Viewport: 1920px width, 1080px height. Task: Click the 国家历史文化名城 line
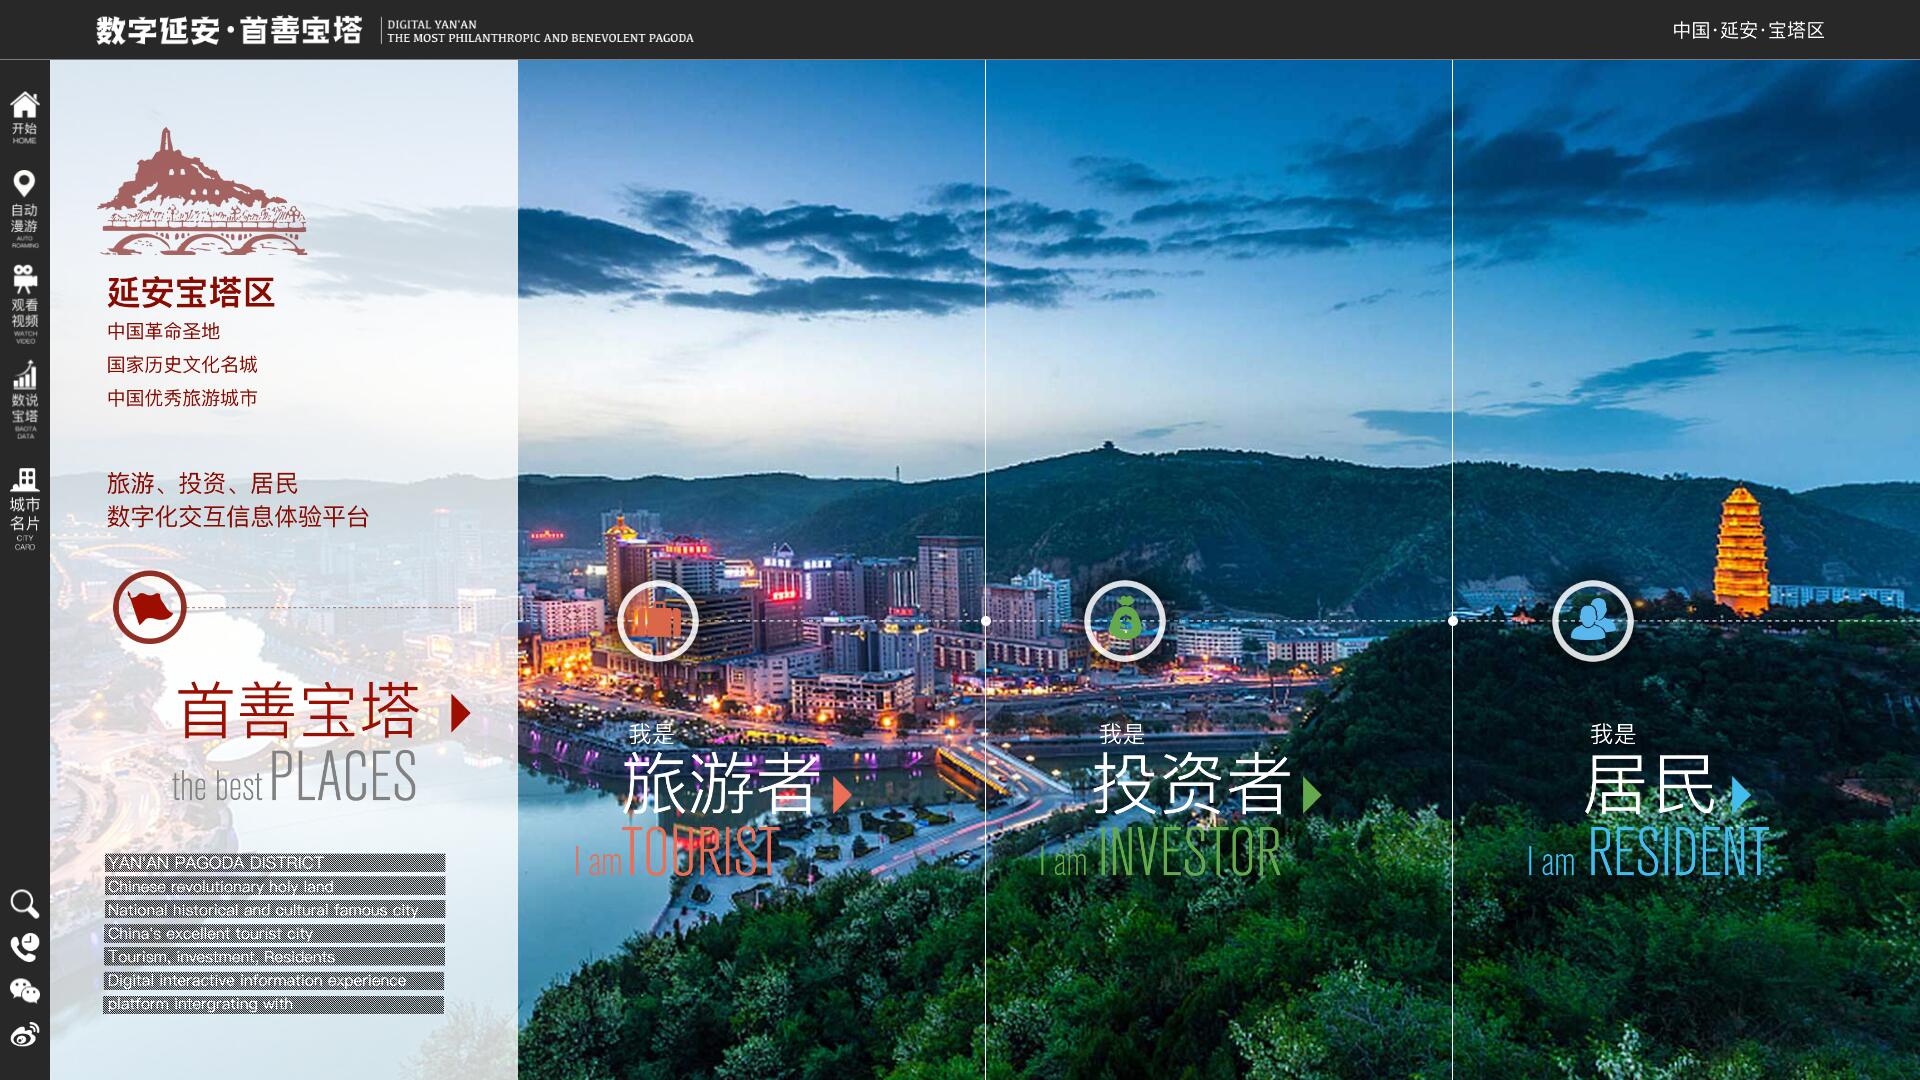182,364
